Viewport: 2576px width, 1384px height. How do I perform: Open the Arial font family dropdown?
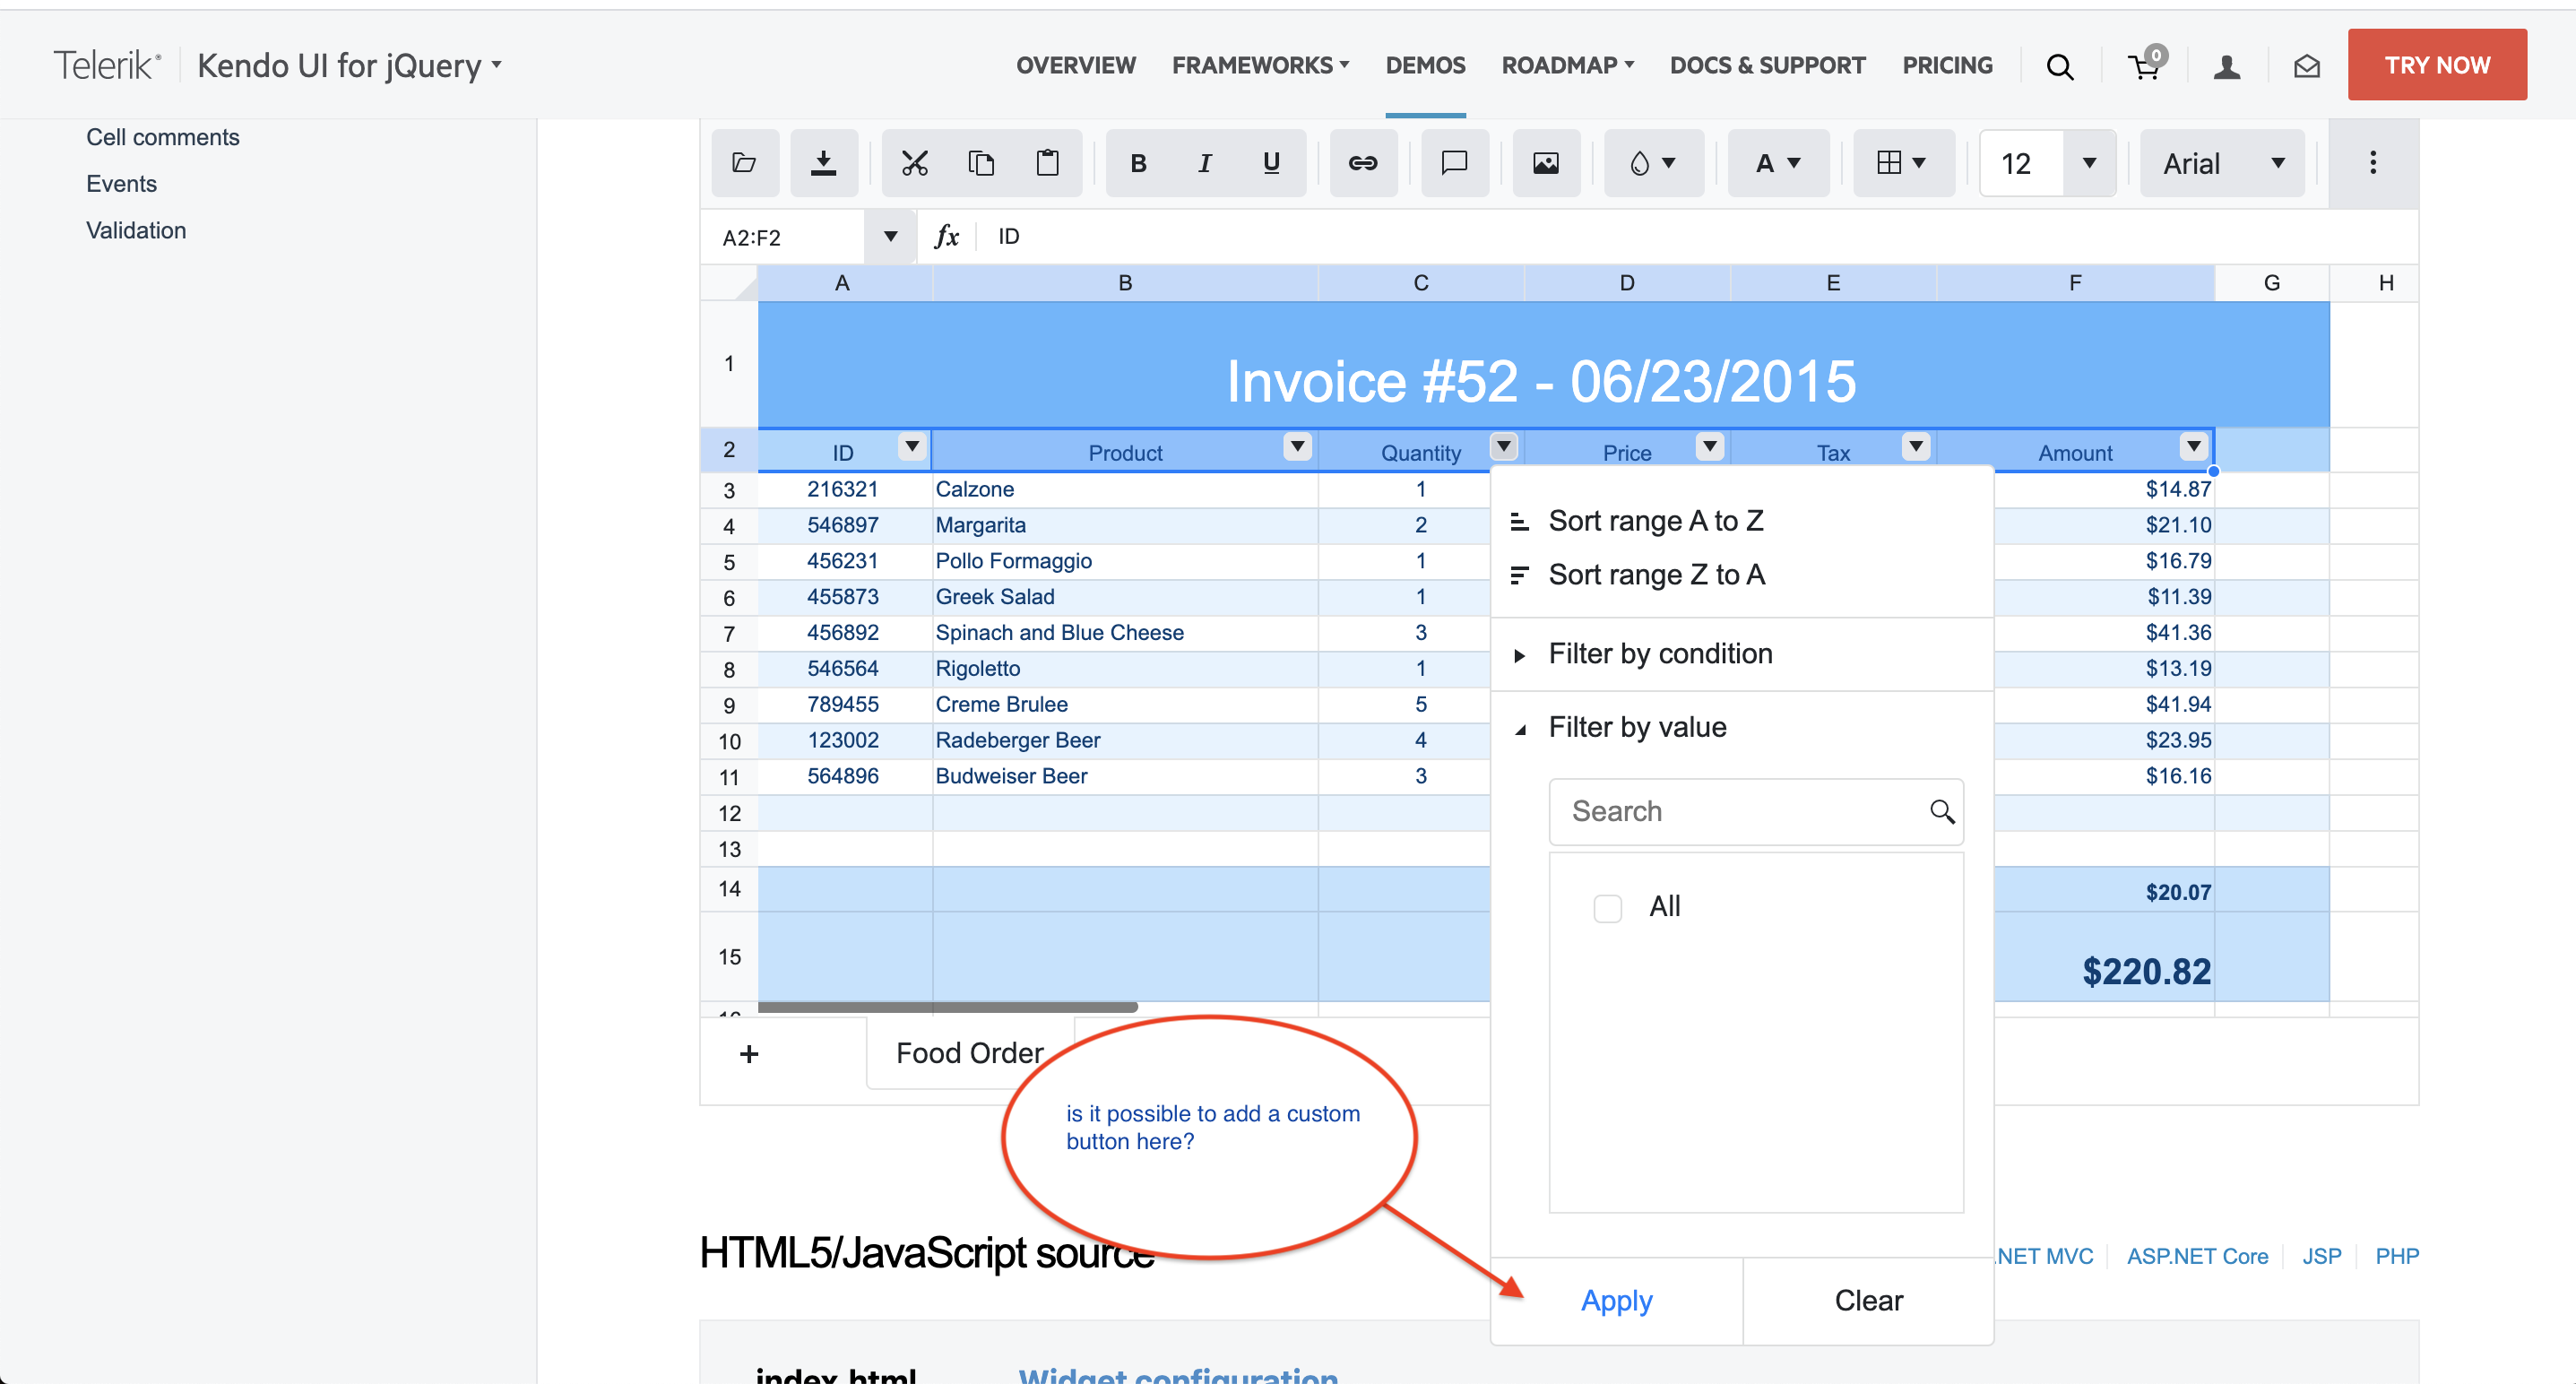[x=2222, y=163]
